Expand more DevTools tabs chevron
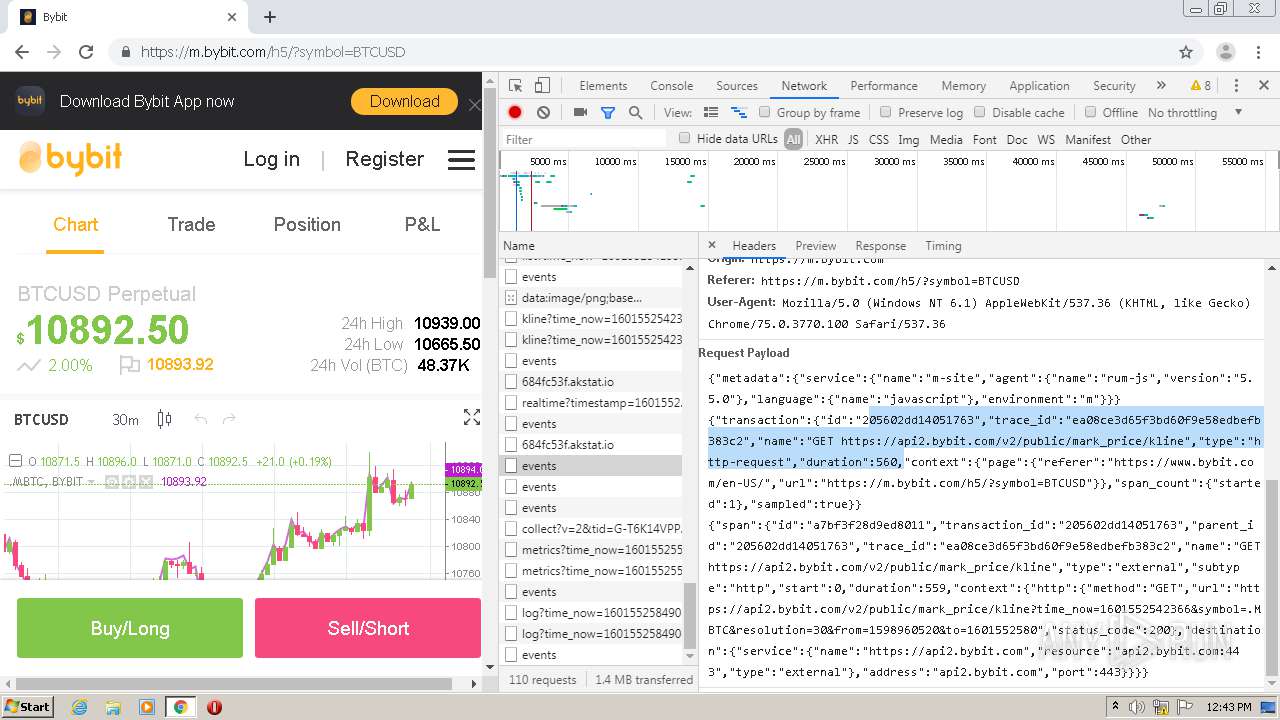1280x720 pixels. pos(1161,86)
